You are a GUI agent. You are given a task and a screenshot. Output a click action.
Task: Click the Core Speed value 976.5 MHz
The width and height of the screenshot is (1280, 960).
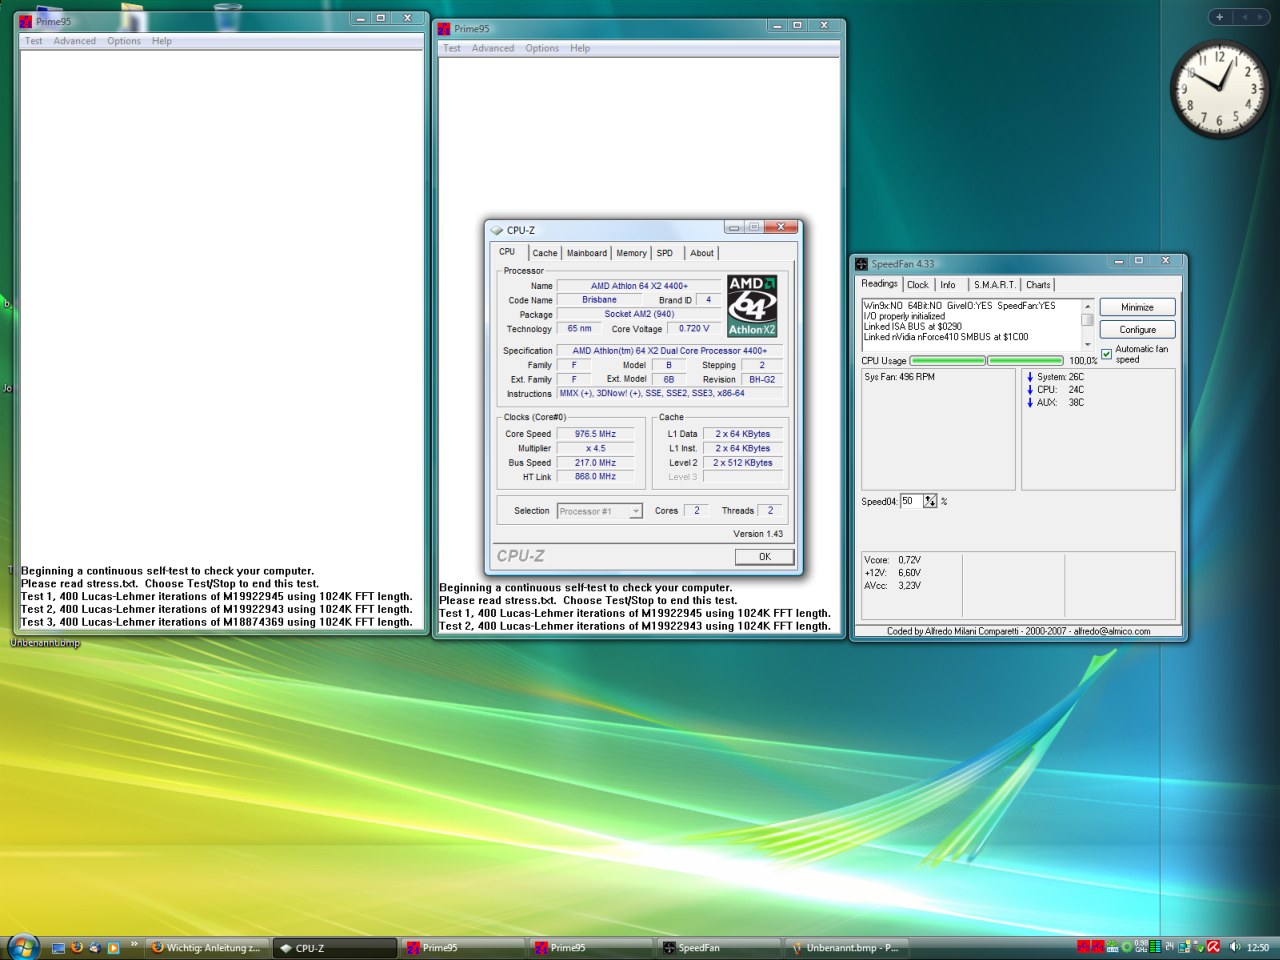coord(595,434)
